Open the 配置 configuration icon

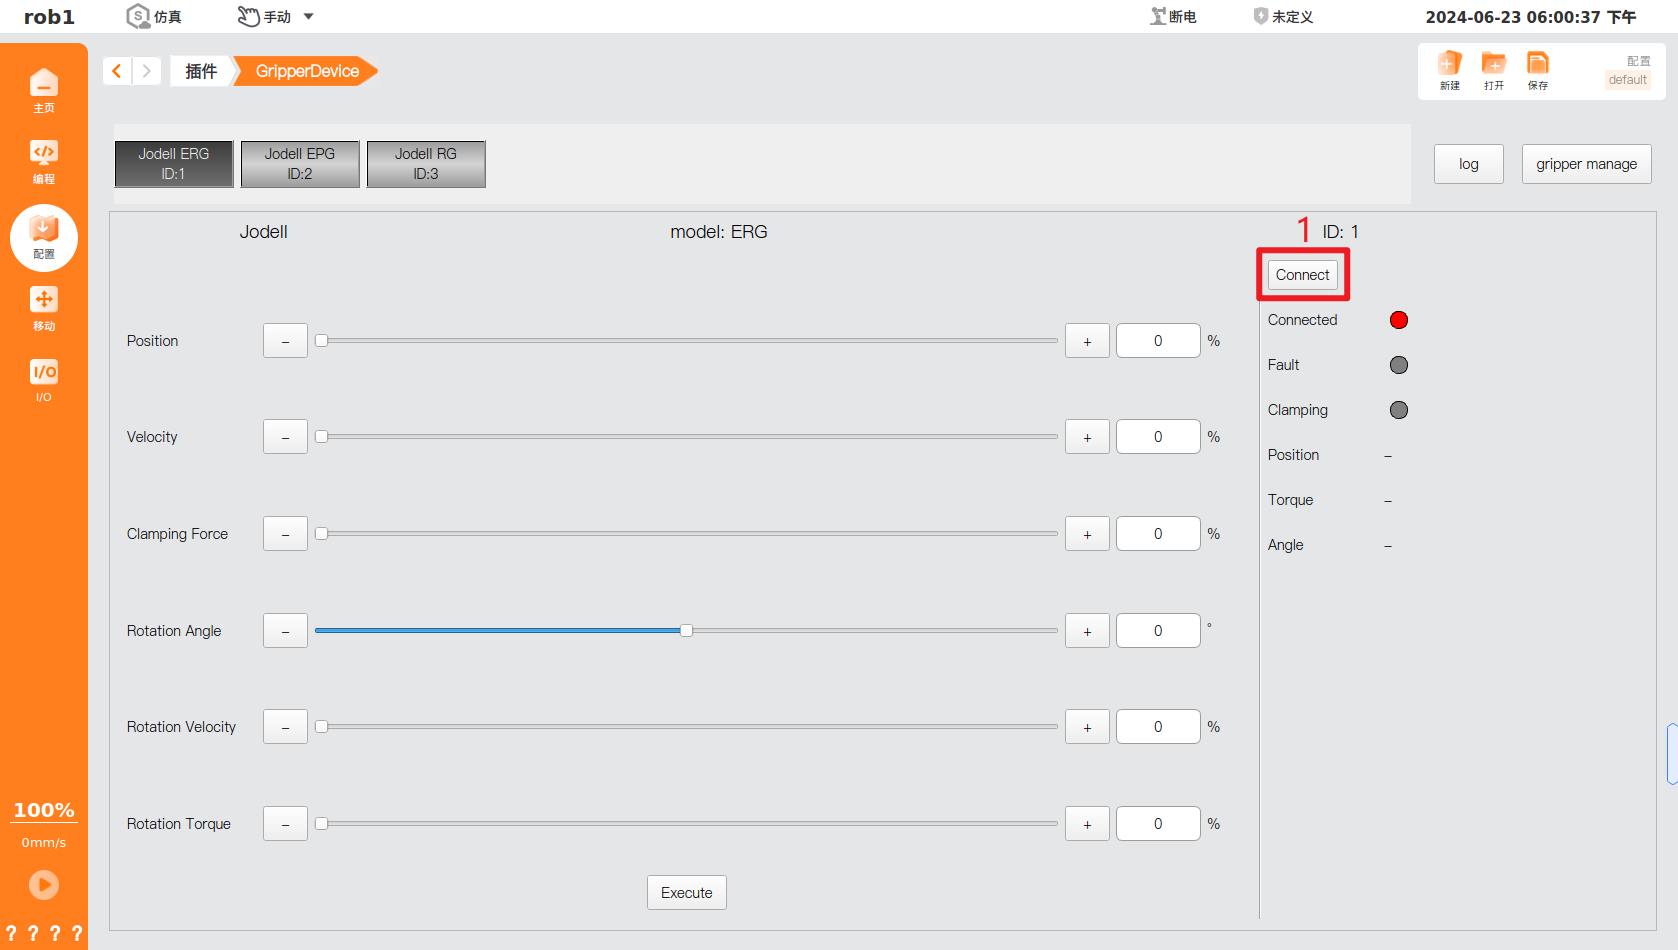(x=44, y=237)
